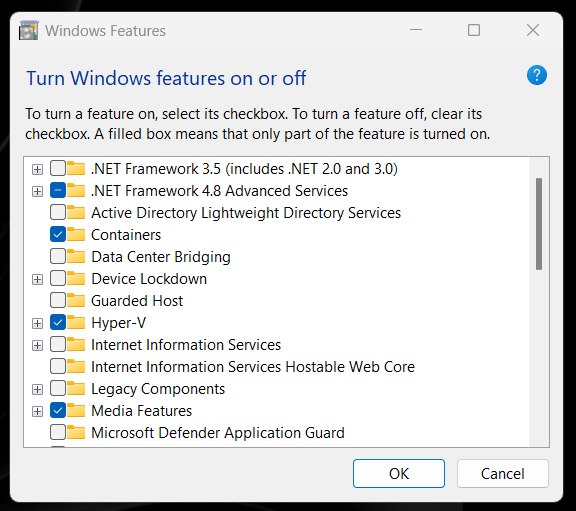Select the Device Lockdown list item

pos(149,279)
